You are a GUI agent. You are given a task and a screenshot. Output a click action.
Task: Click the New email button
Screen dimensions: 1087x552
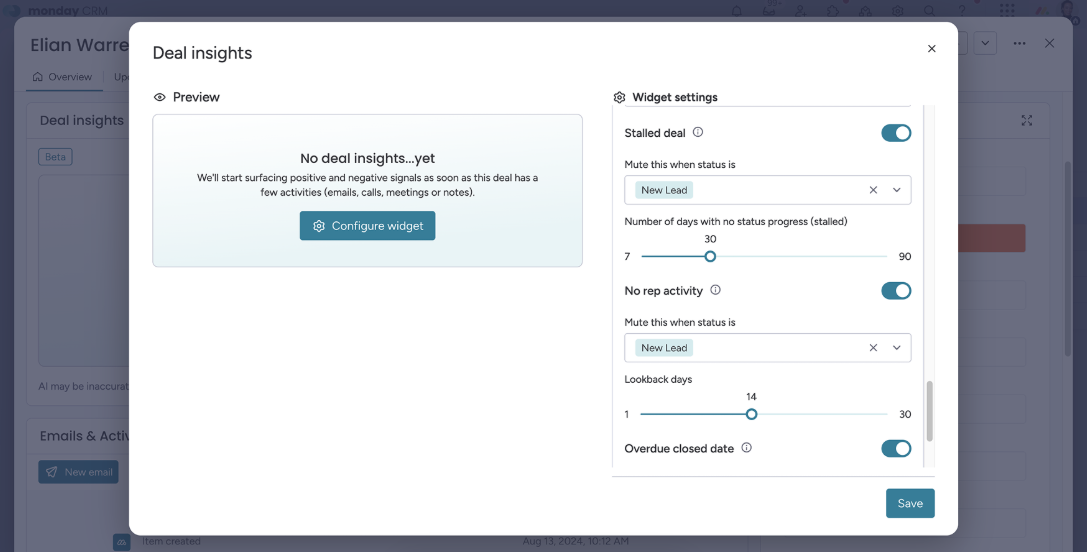(x=78, y=472)
